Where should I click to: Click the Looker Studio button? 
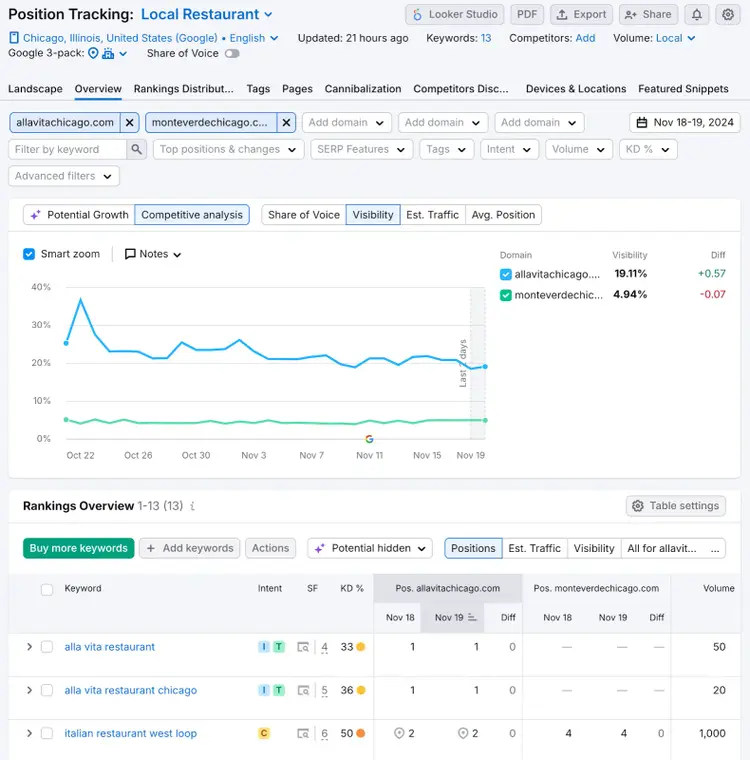(455, 15)
